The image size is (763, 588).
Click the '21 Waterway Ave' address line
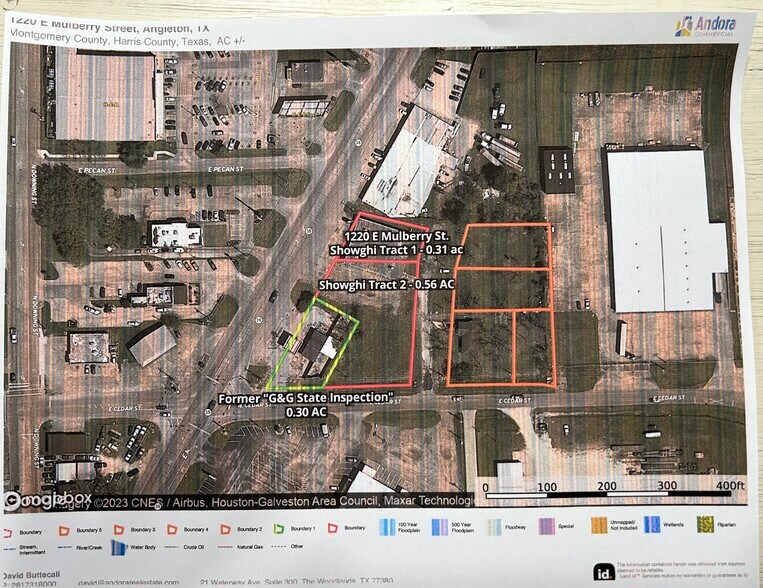(x=297, y=581)
